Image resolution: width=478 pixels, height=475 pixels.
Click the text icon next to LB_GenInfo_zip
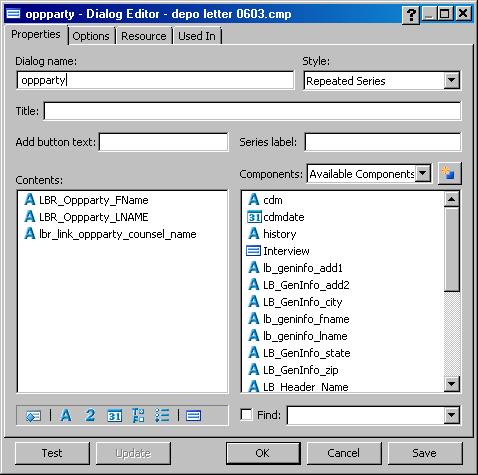(254, 370)
